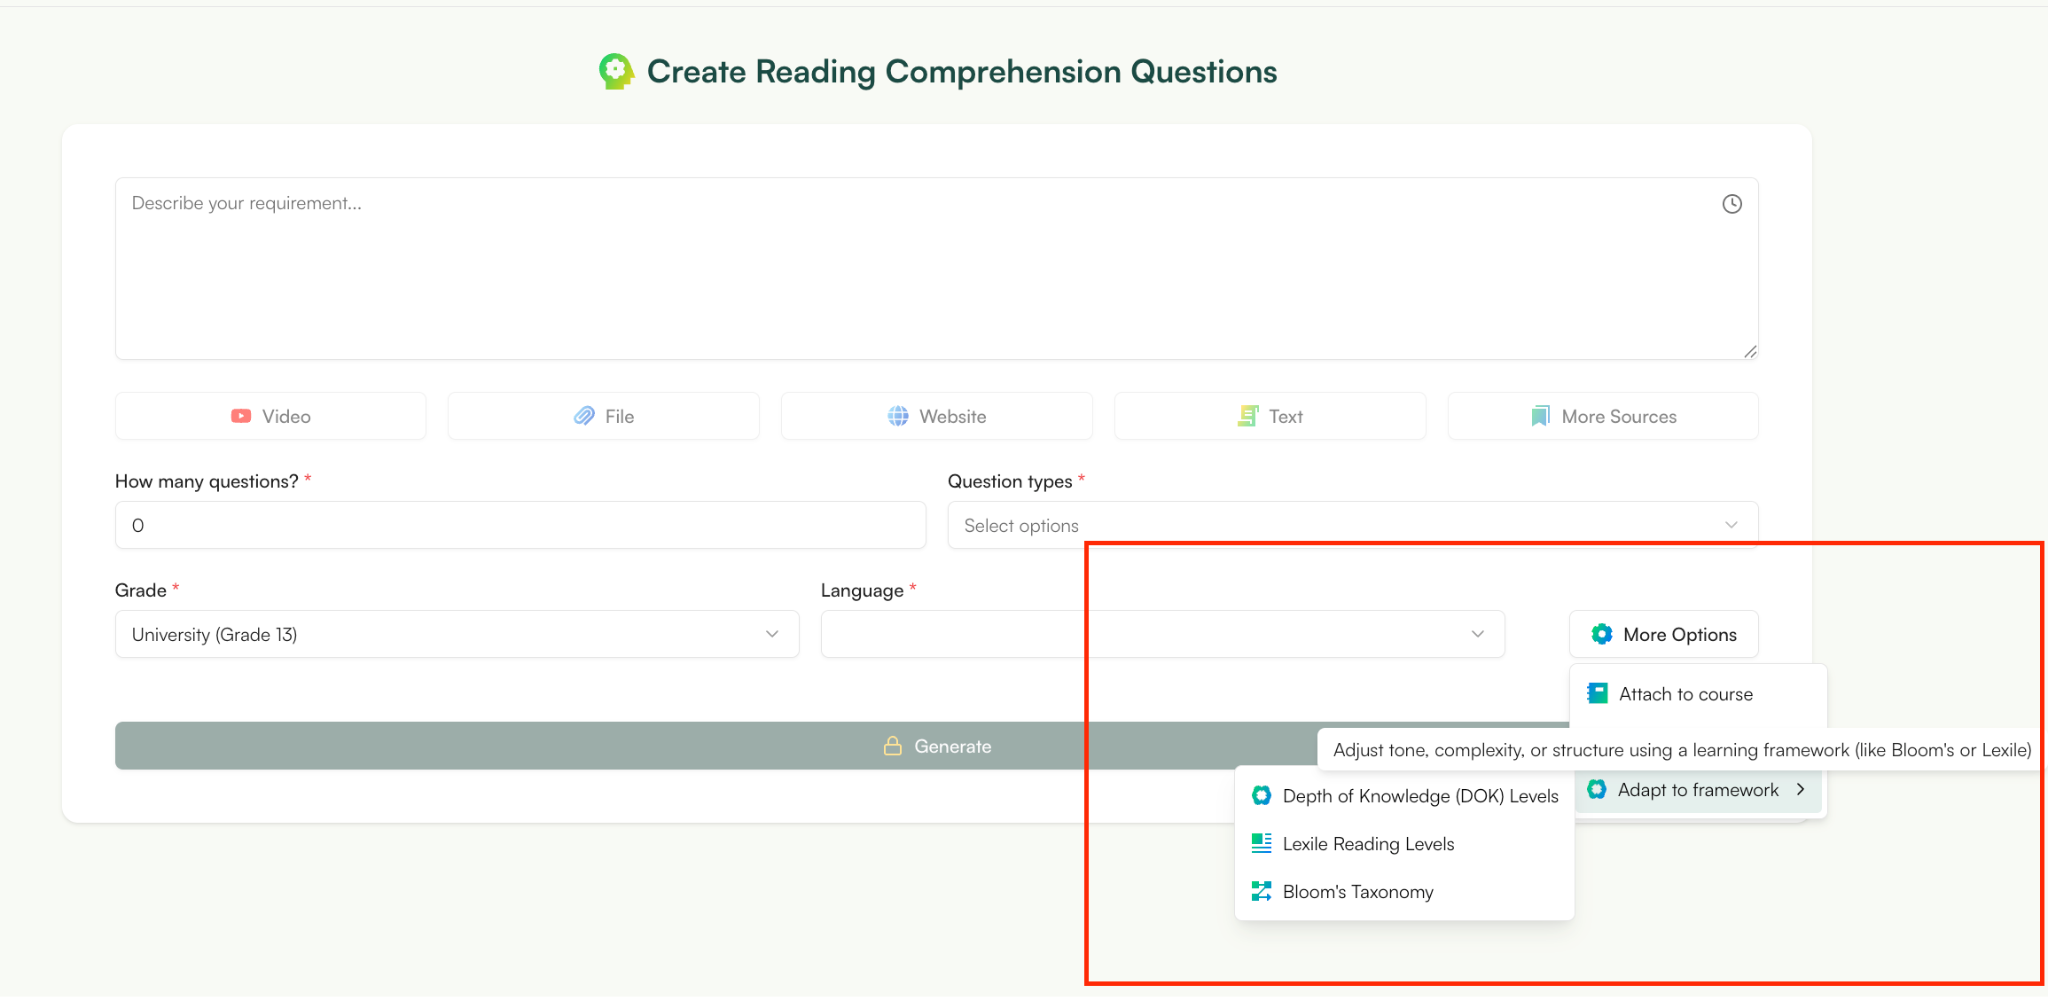Click the How many questions? label
Screen dimensions: 2048x997
coord(207,481)
